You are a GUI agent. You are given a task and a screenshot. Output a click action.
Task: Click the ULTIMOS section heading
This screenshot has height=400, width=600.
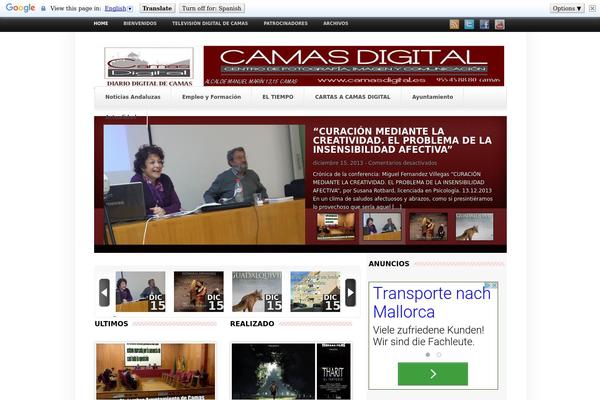[111, 324]
